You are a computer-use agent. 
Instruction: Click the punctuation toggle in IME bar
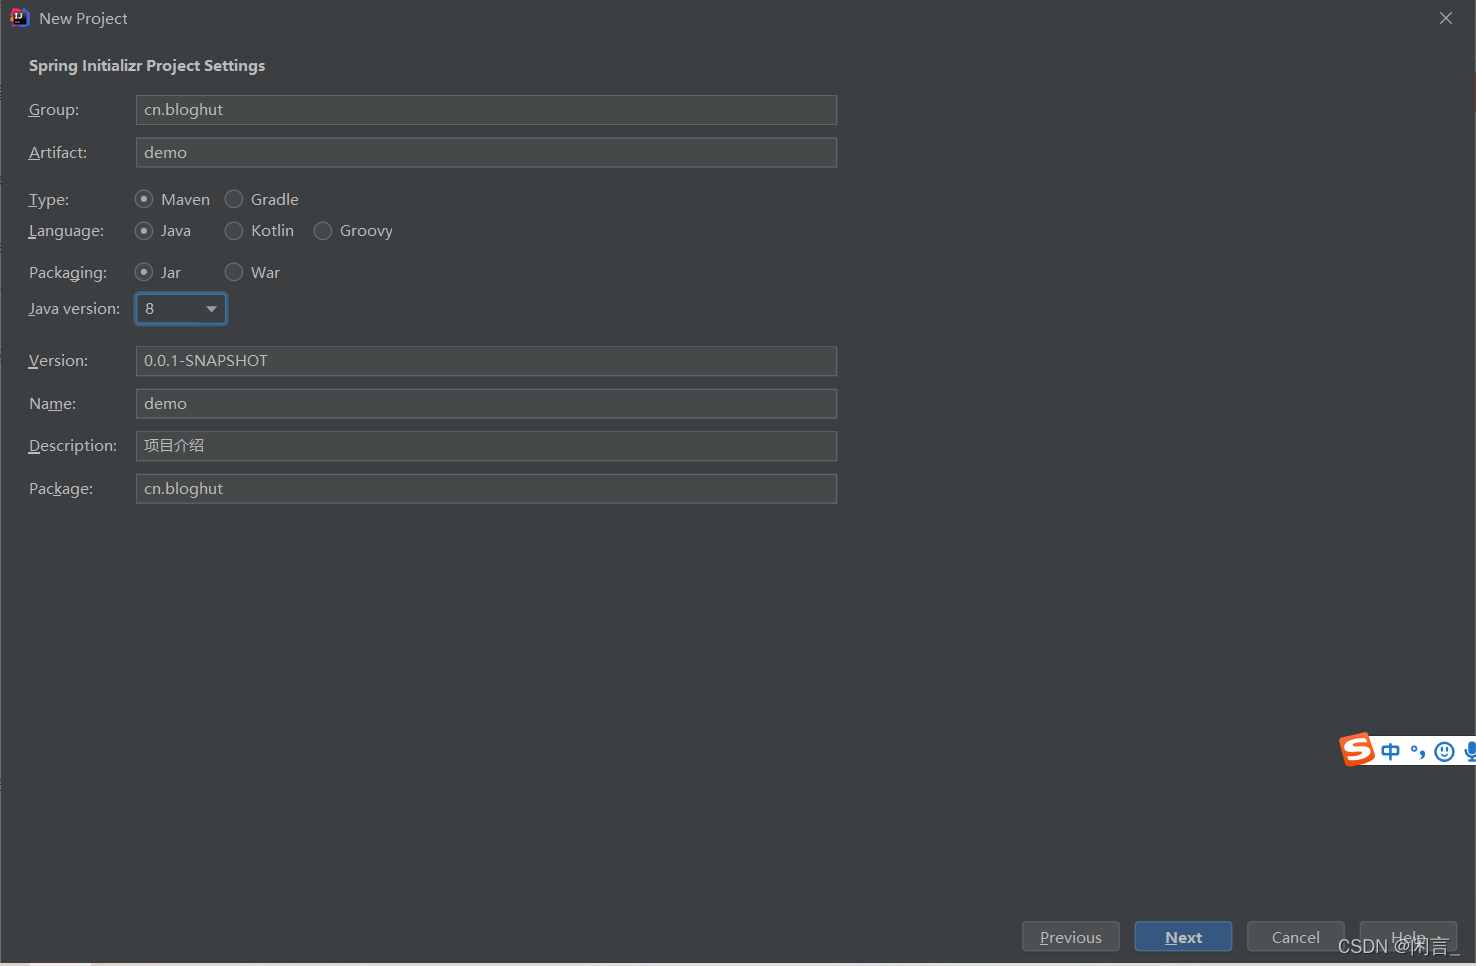tap(1417, 752)
